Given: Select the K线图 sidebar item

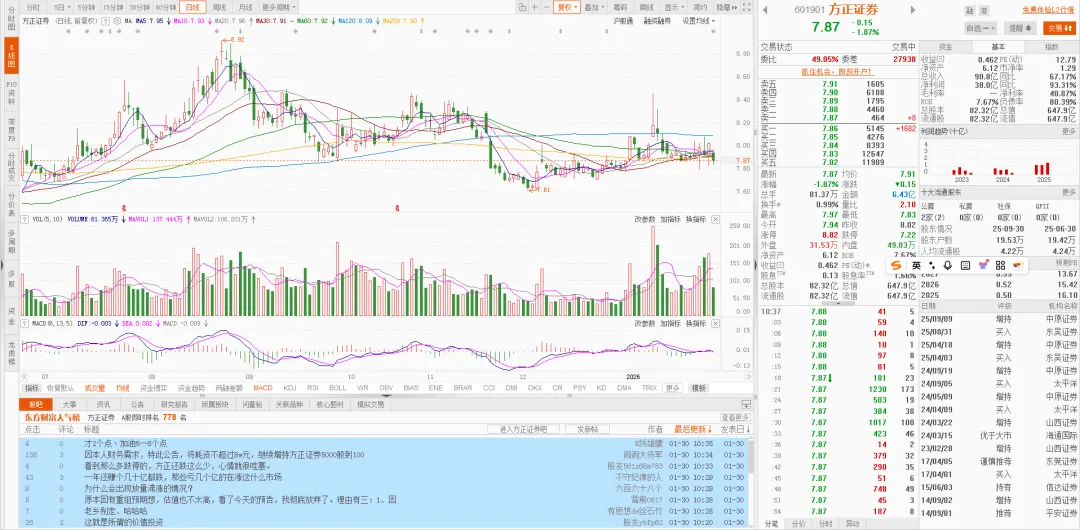Looking at the screenshot, I should [x=11, y=58].
